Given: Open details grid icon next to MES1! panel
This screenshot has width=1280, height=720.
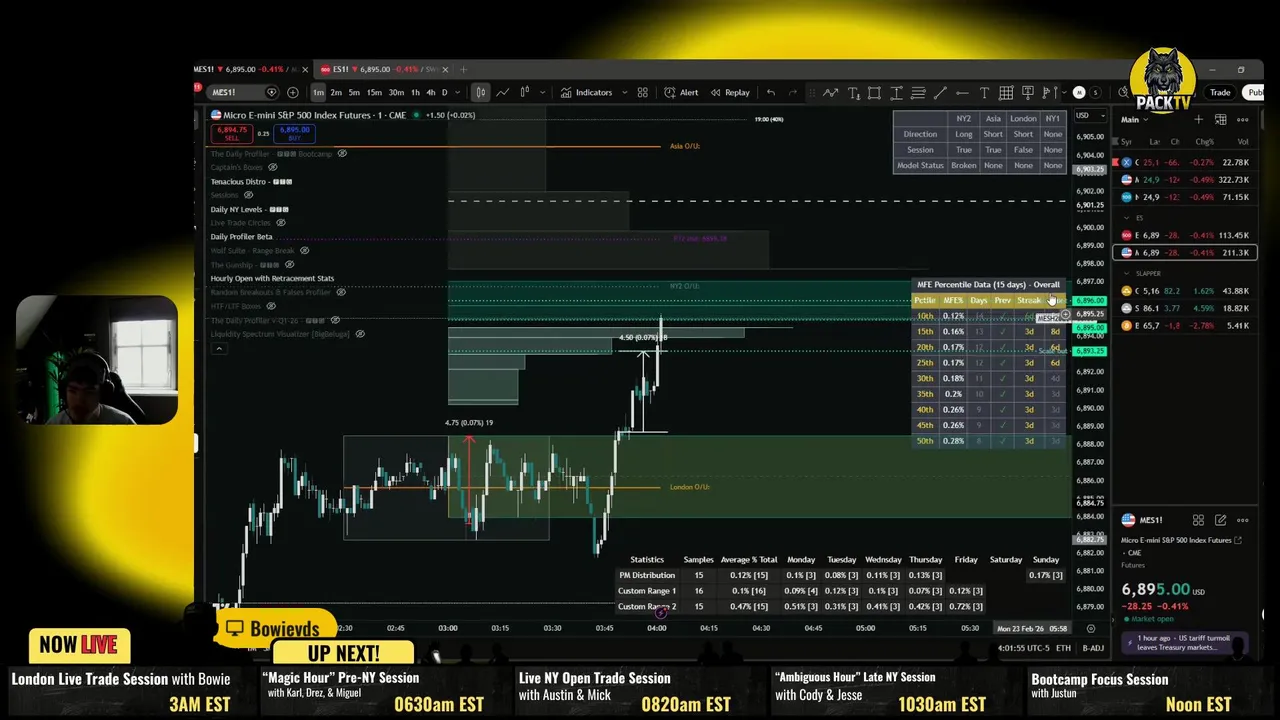Looking at the screenshot, I should (x=1198, y=520).
